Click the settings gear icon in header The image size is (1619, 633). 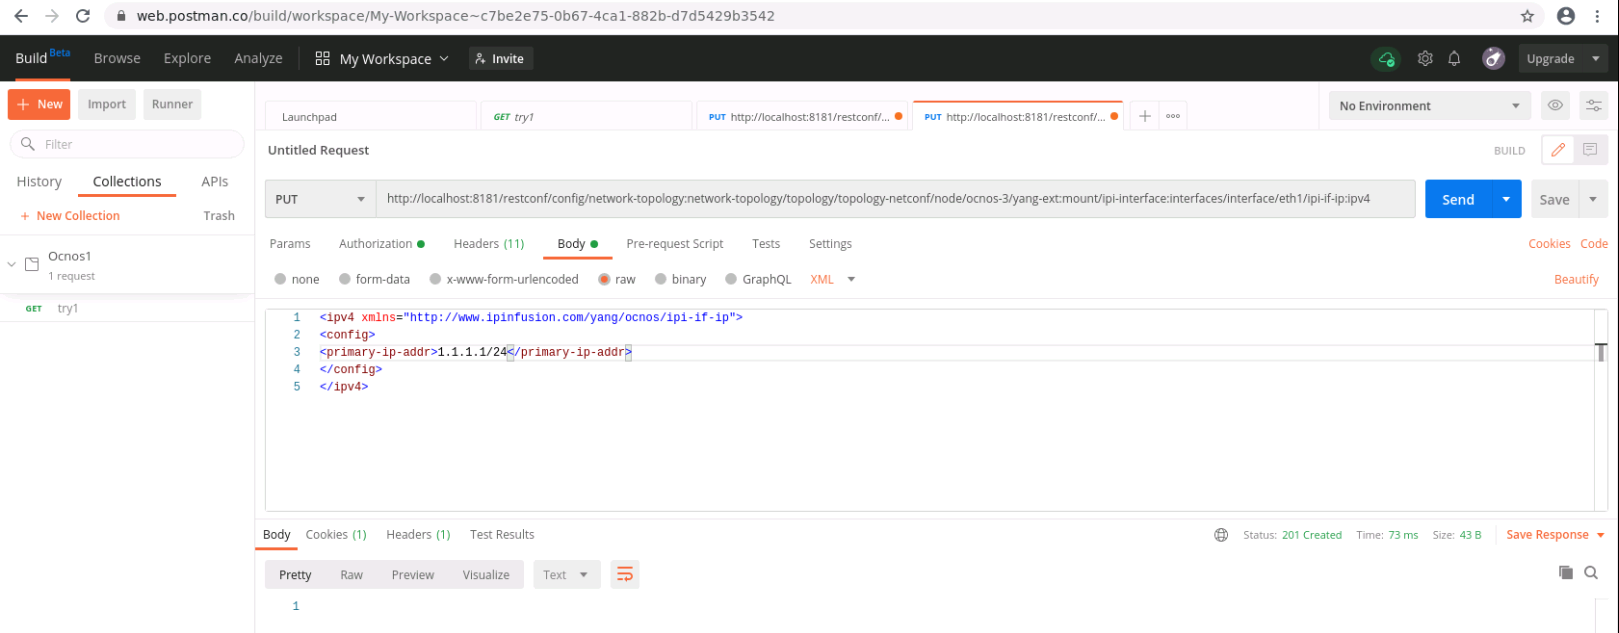coord(1425,59)
